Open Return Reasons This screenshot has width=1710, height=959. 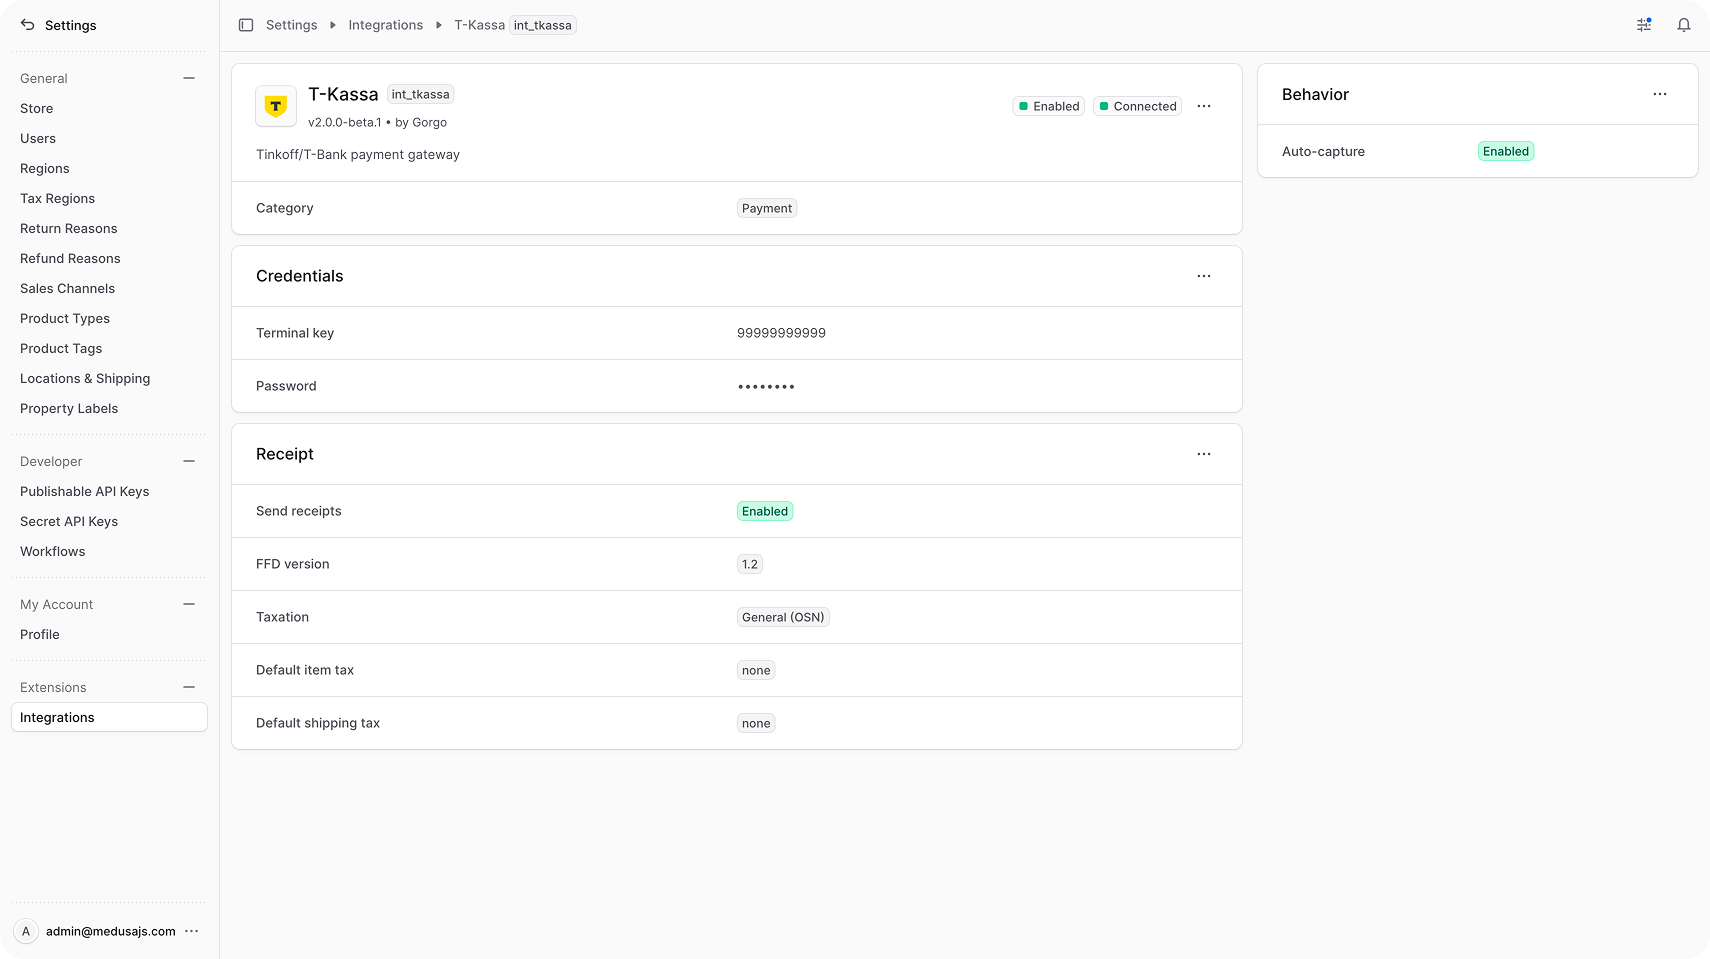point(109,228)
